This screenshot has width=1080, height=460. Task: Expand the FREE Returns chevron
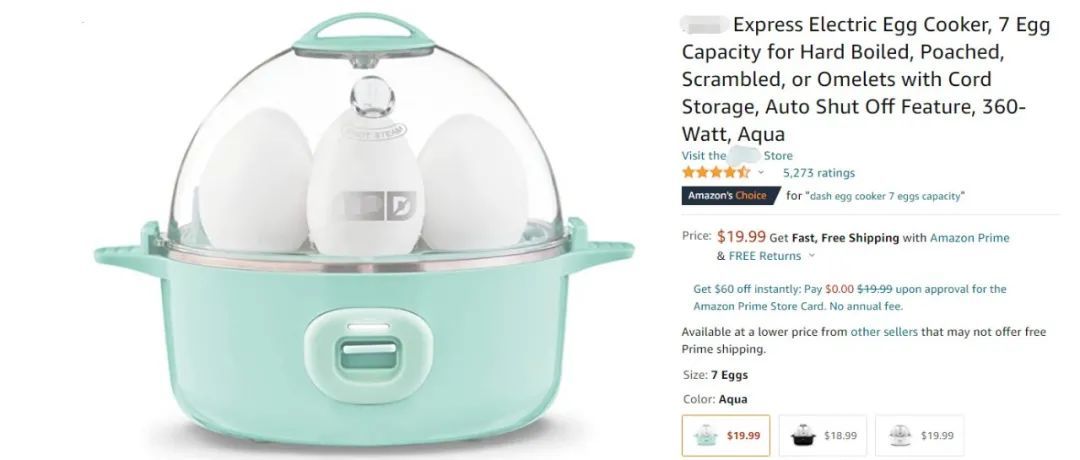tap(811, 255)
